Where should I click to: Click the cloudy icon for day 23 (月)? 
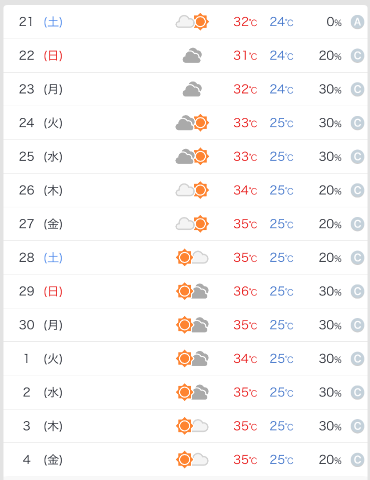click(192, 89)
